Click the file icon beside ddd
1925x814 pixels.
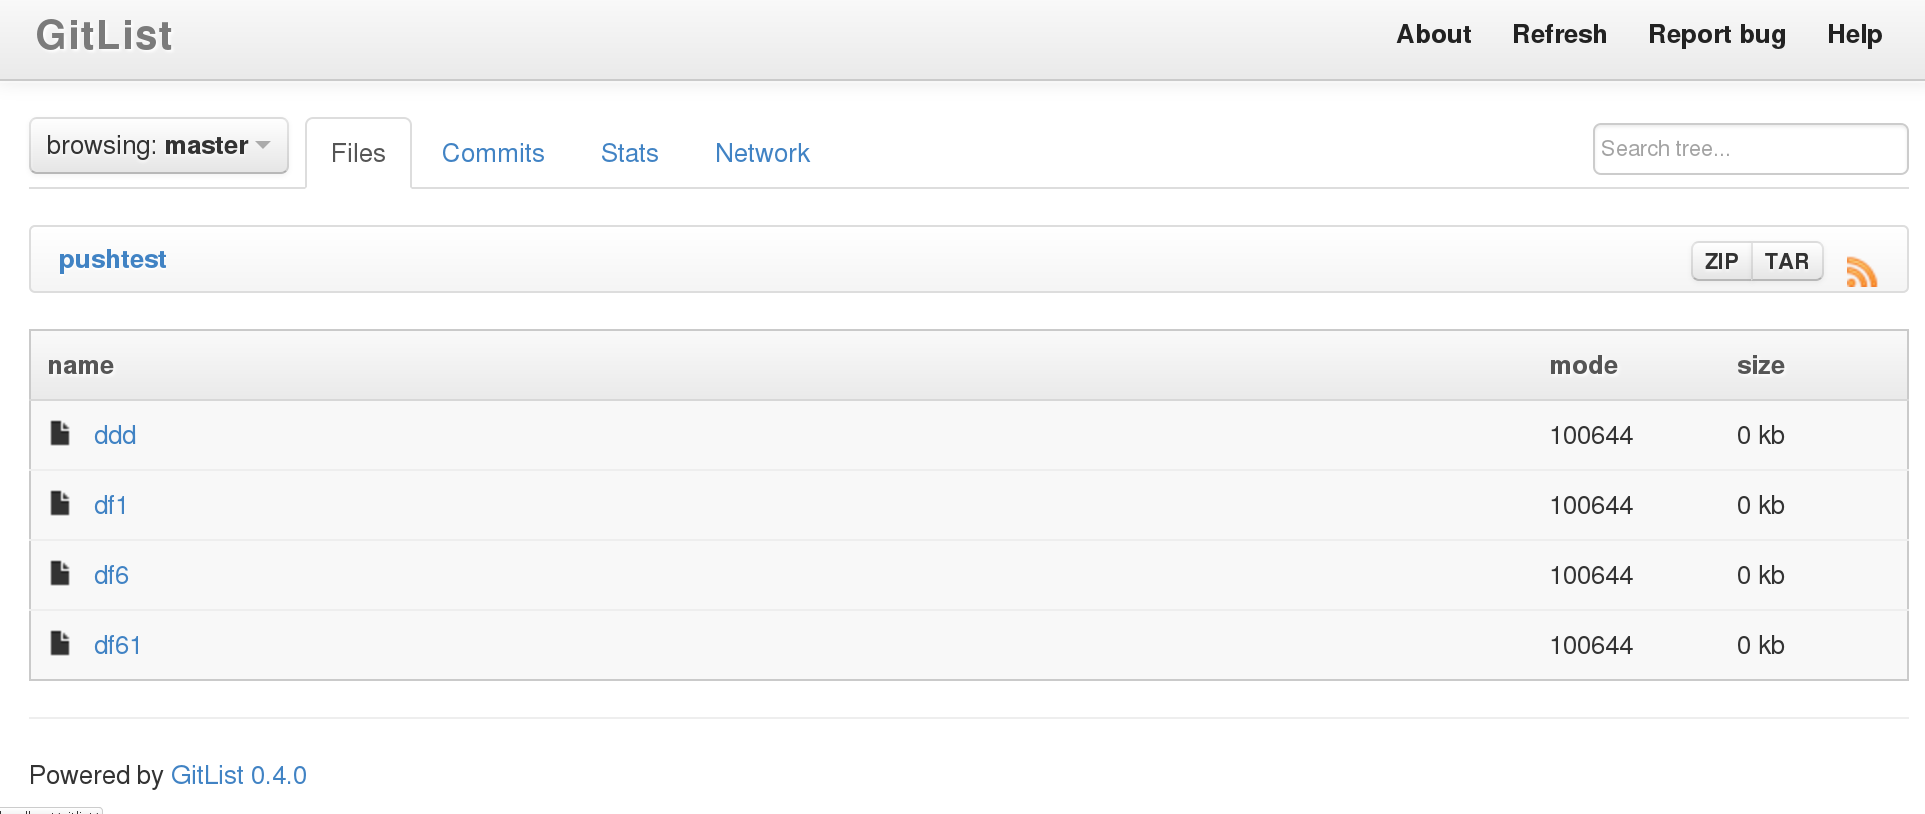[x=60, y=433]
